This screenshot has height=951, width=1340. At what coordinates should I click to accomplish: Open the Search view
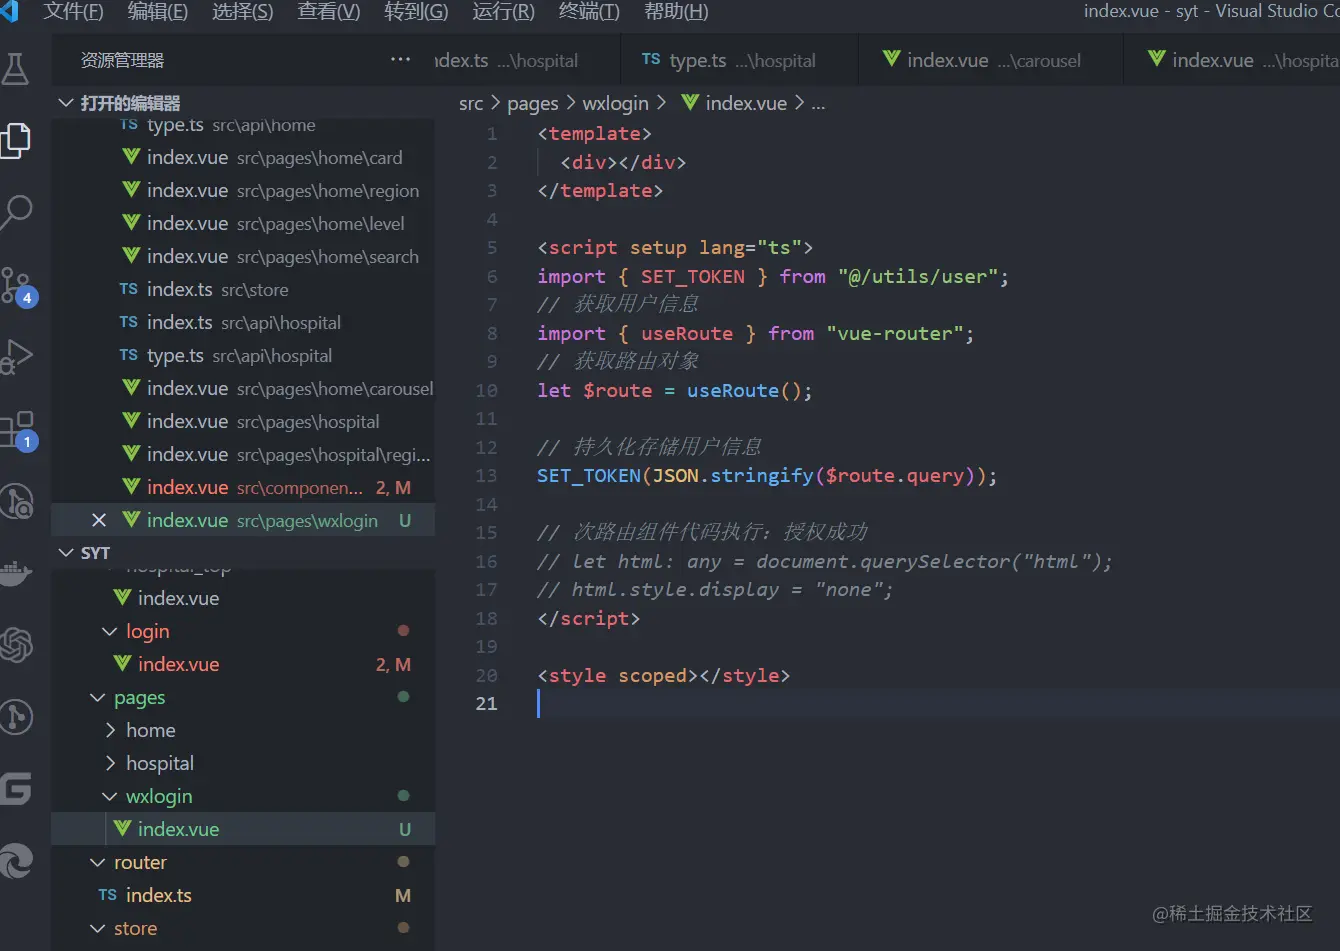(x=17, y=211)
